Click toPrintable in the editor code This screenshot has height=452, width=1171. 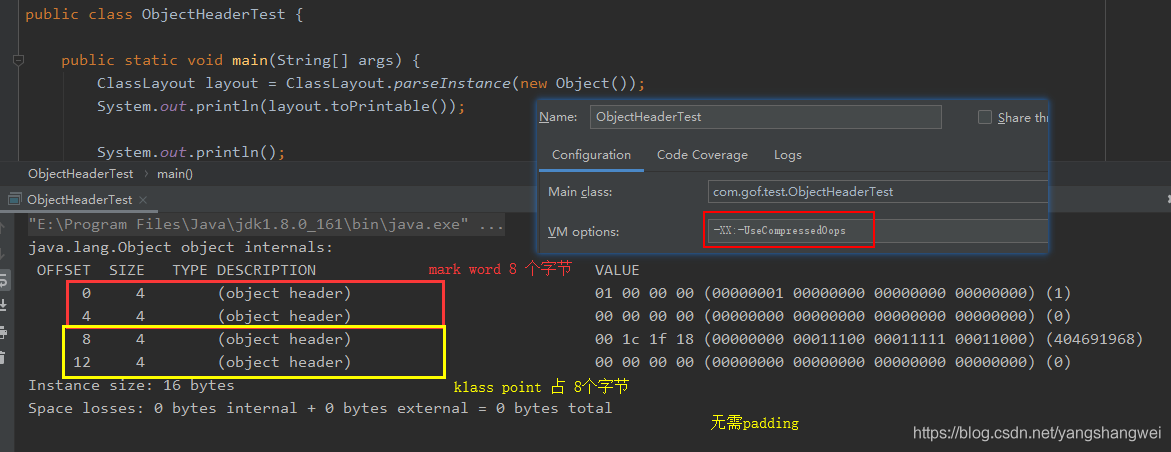[x=382, y=106]
